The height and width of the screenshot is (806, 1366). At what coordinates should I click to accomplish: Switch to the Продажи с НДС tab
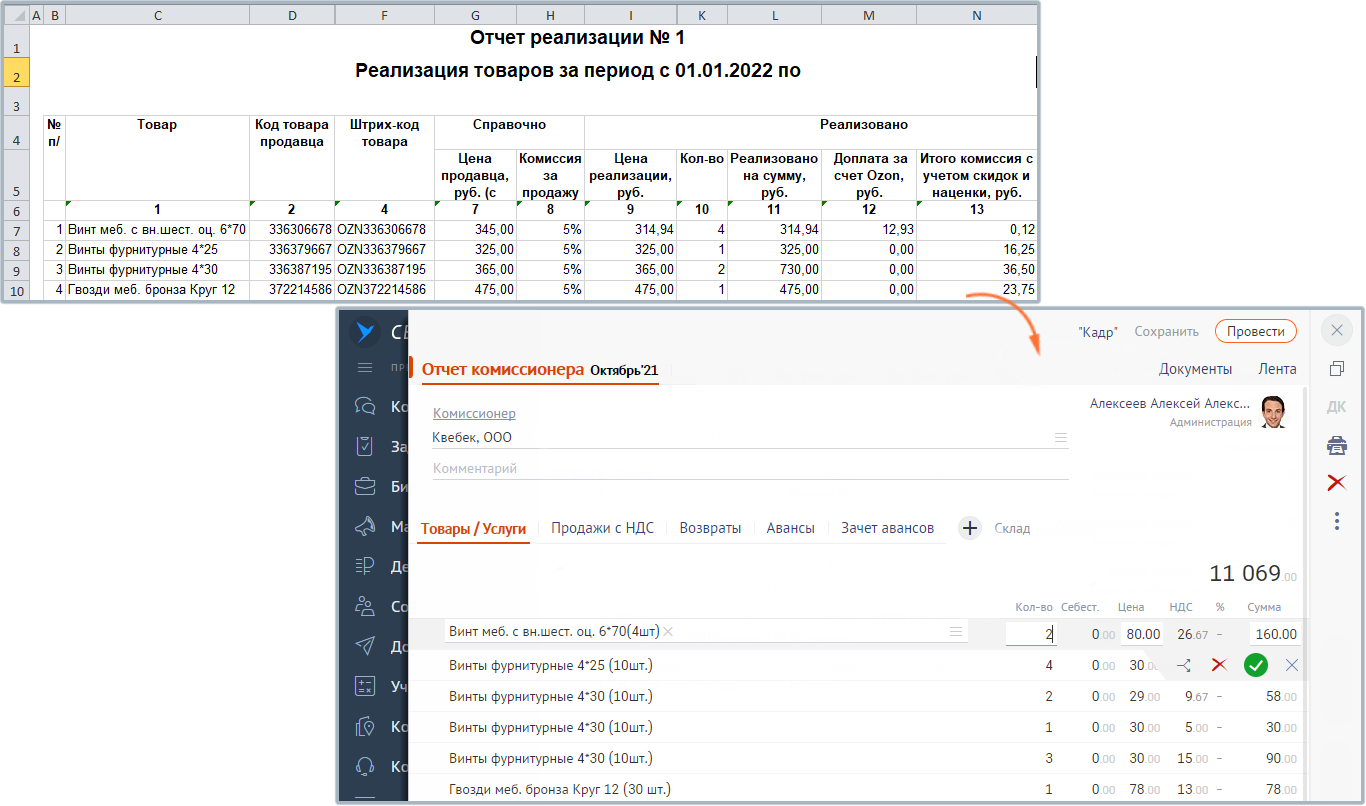[602, 528]
